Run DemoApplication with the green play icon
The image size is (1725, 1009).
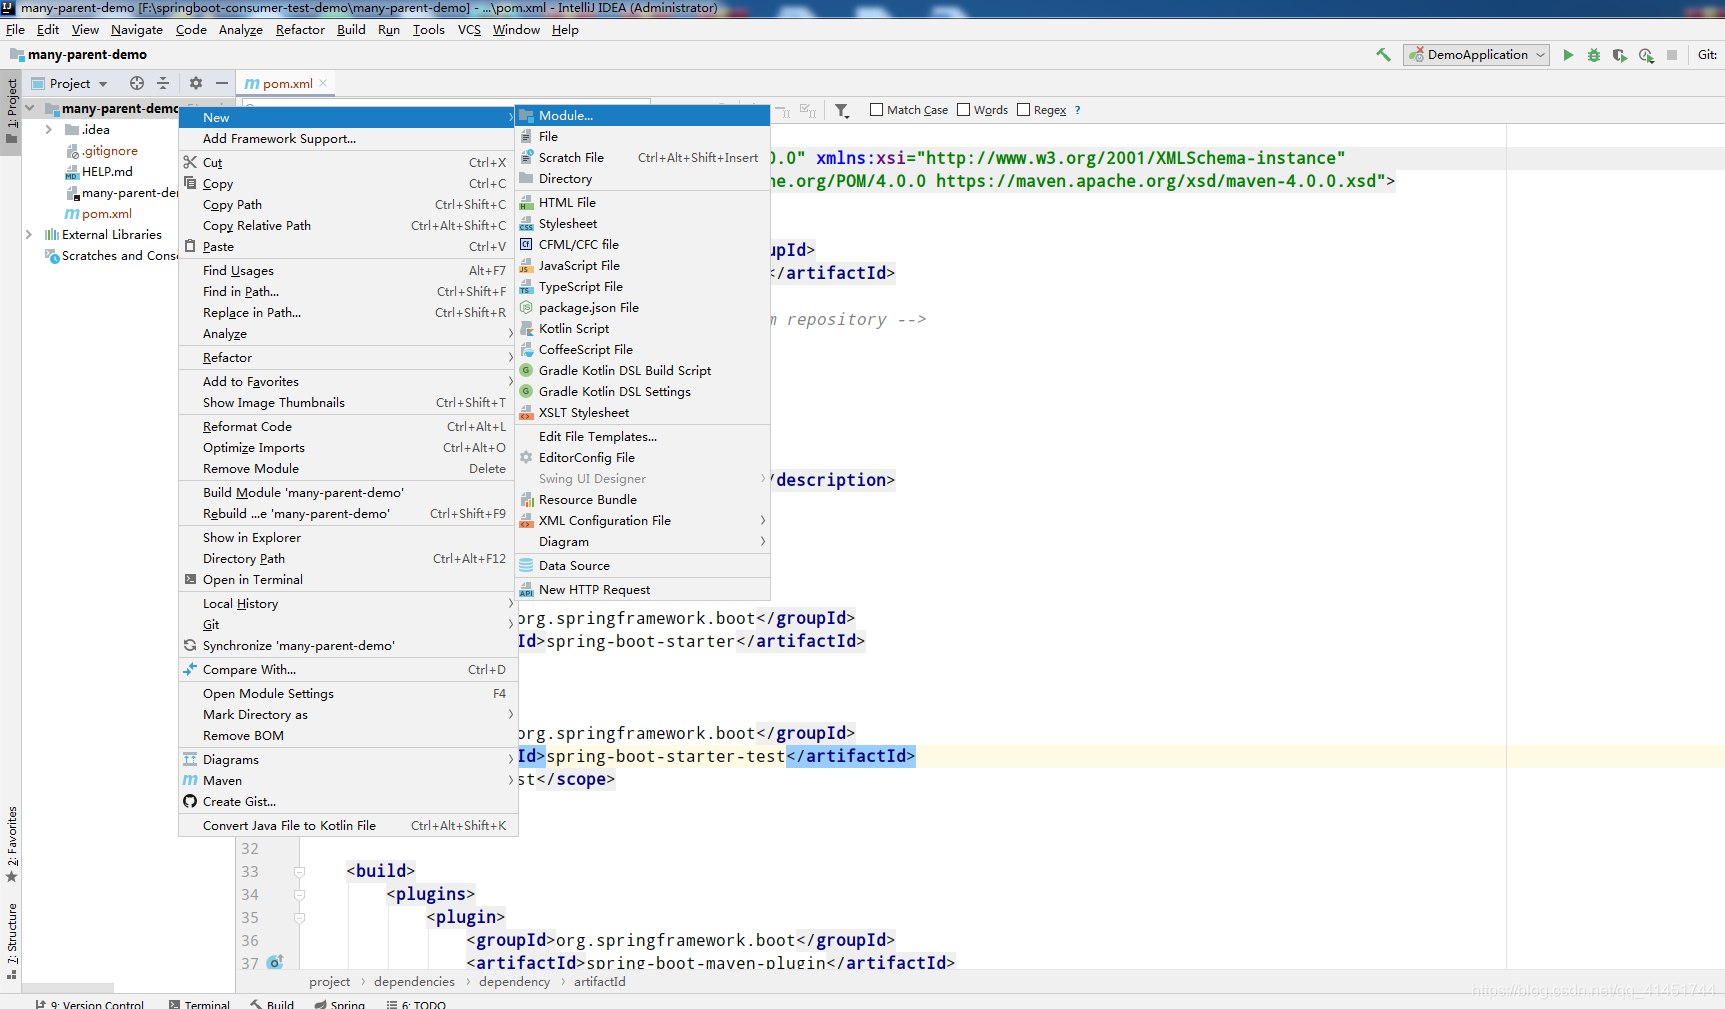(1568, 55)
